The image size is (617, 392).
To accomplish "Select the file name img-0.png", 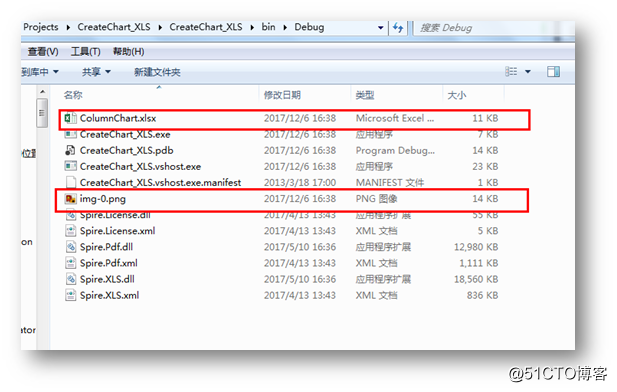I will [103, 199].
